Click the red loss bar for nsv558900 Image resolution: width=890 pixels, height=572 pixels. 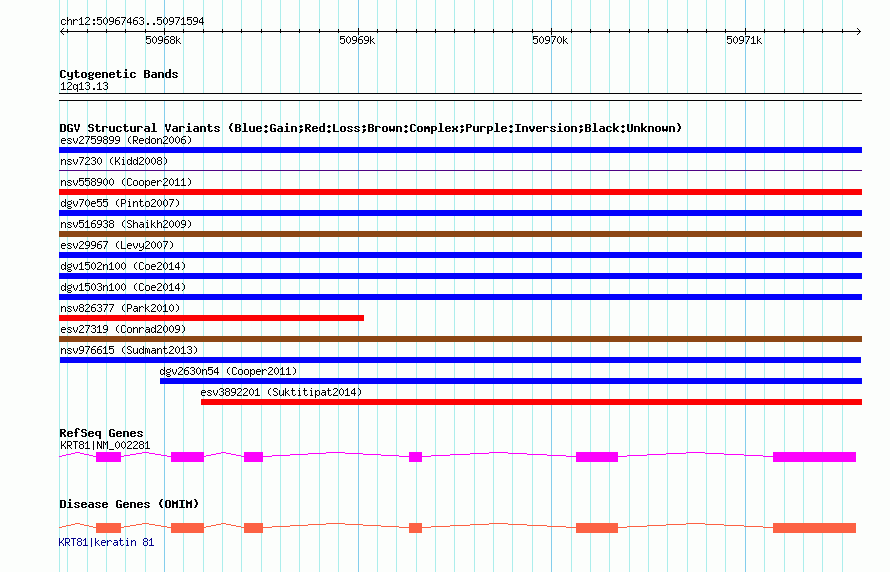click(460, 192)
